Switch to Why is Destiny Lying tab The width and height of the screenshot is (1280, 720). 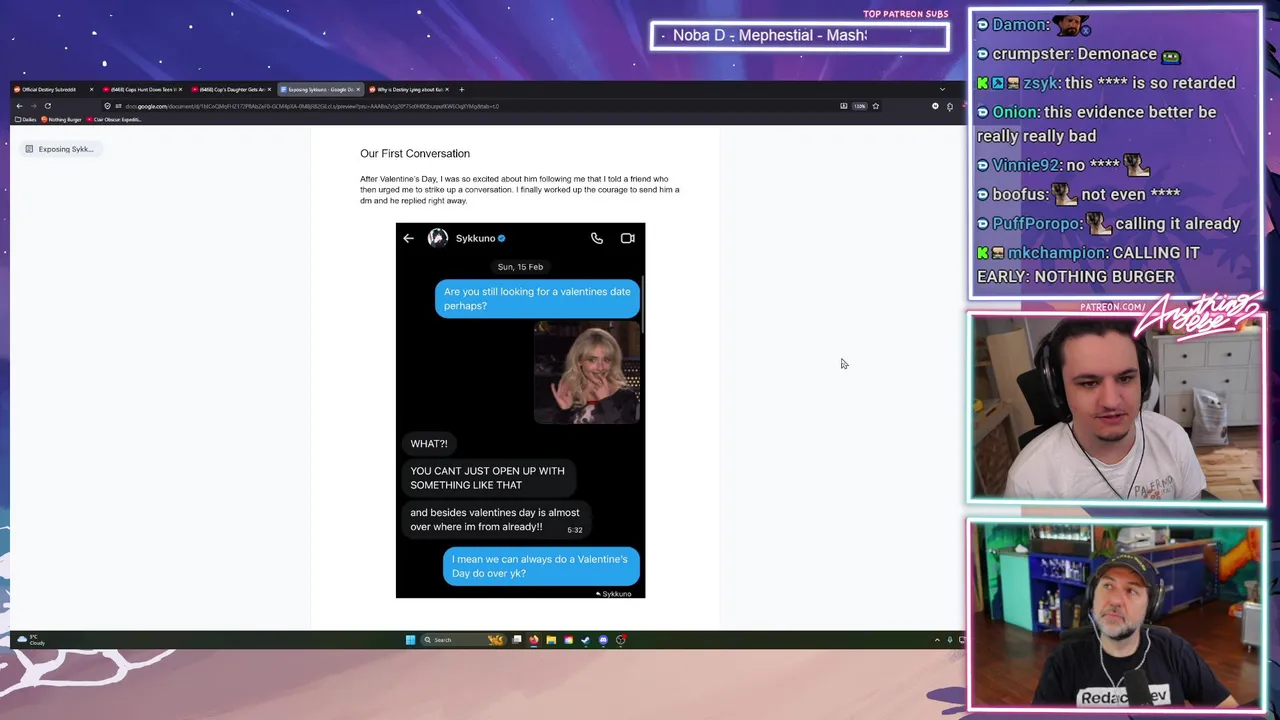tap(408, 89)
